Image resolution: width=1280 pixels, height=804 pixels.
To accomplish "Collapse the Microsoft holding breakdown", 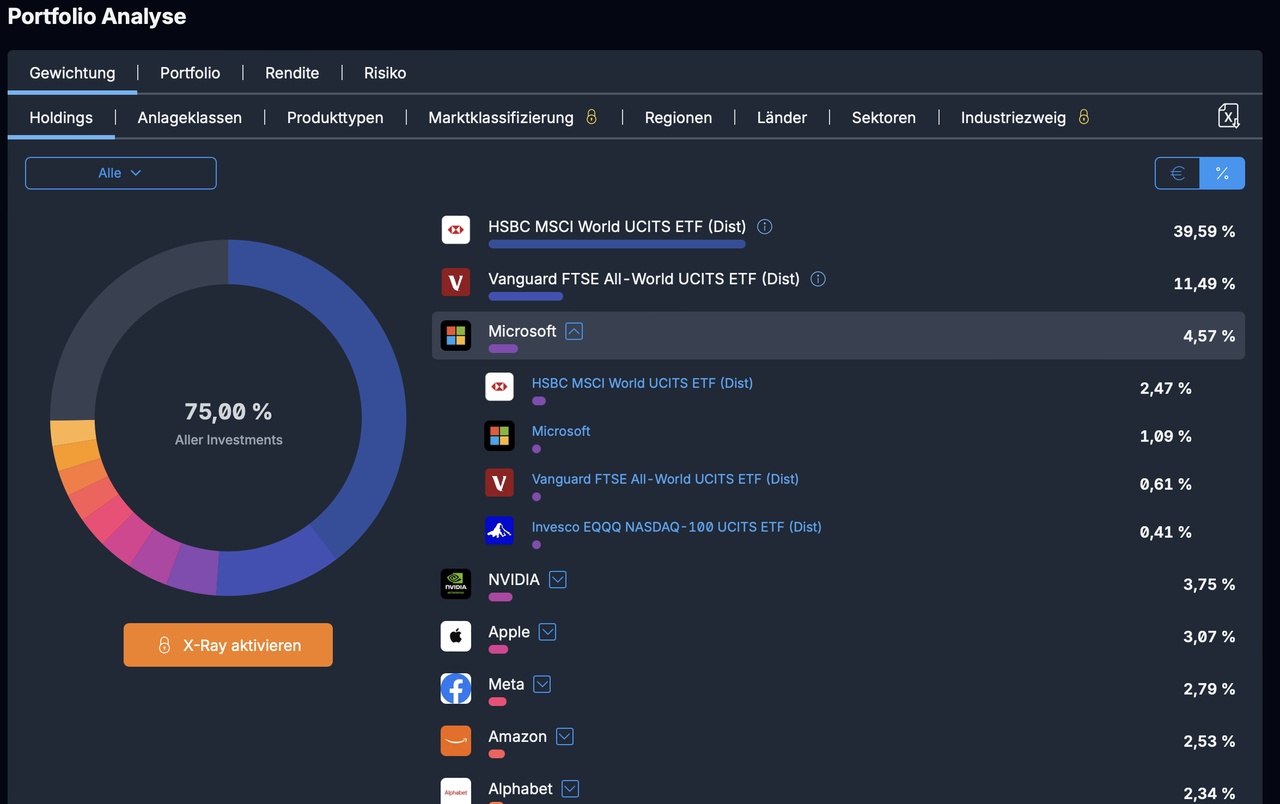I will point(574,331).
